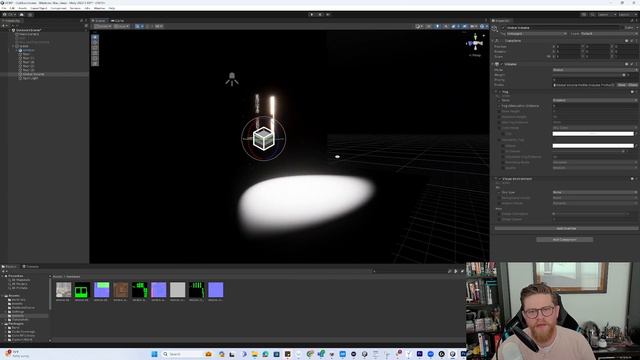
Task: Open the Ambient Mode dropdown
Action: (x=595, y=203)
